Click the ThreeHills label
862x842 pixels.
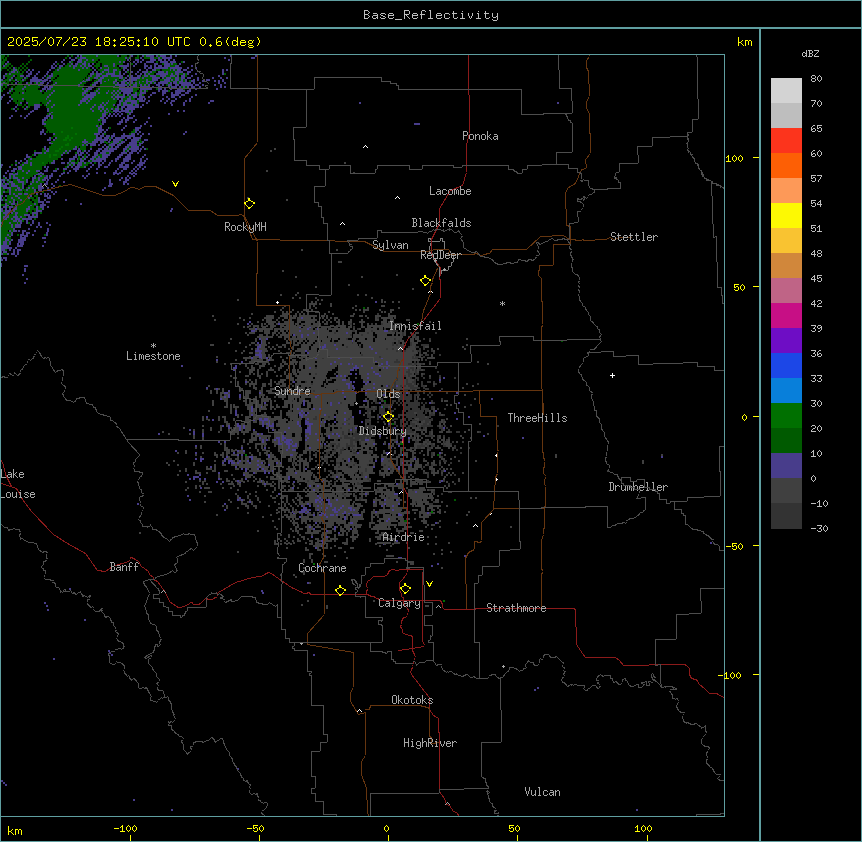tap(537, 418)
